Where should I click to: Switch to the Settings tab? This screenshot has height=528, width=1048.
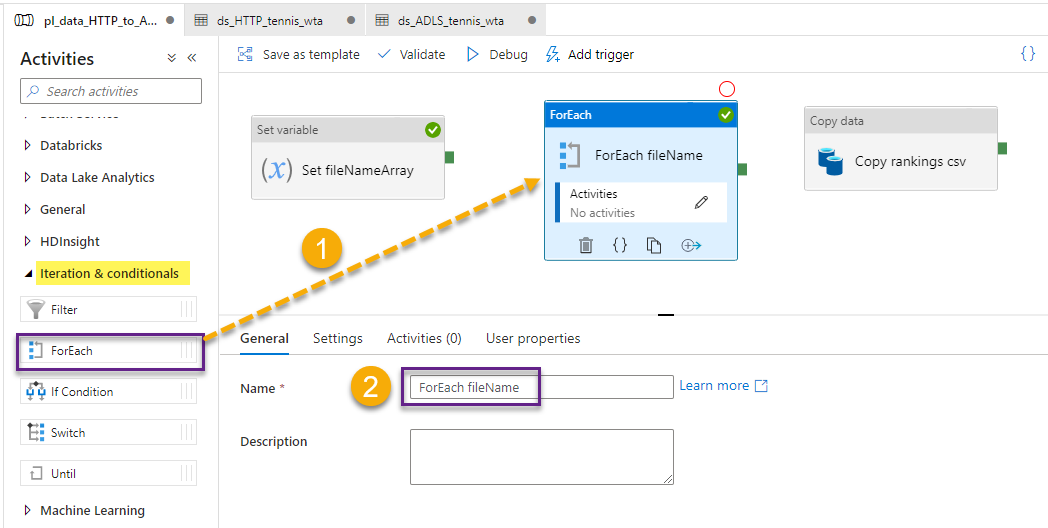pyautogui.click(x=337, y=338)
